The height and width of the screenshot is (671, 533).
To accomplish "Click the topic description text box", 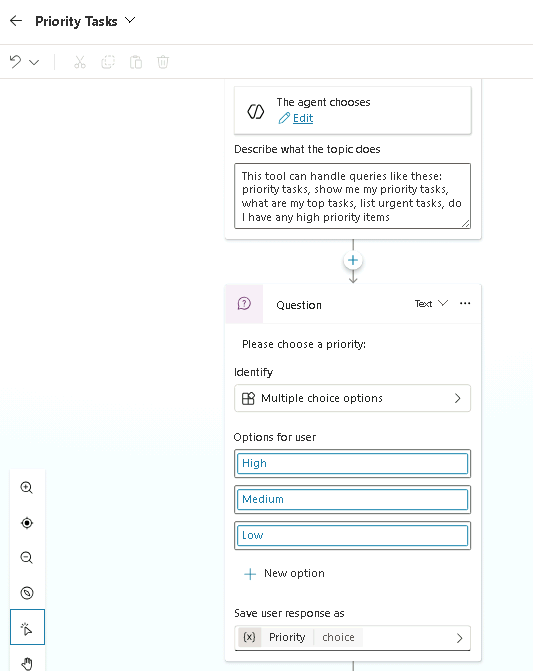I will tap(352, 196).
